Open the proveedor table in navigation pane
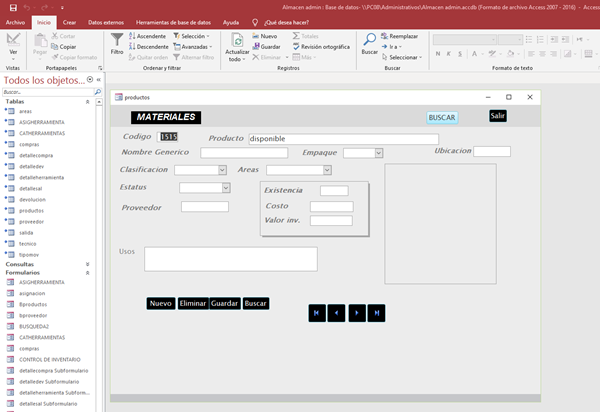 click(x=31, y=222)
